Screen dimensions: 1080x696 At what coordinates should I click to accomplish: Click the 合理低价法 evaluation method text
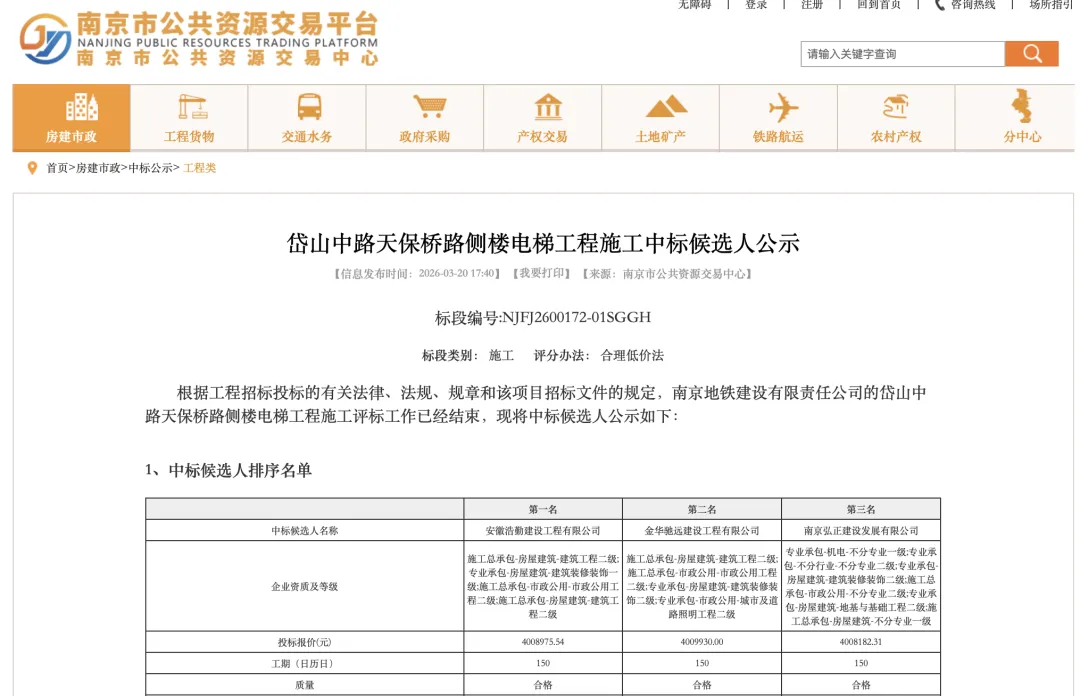click(632, 356)
